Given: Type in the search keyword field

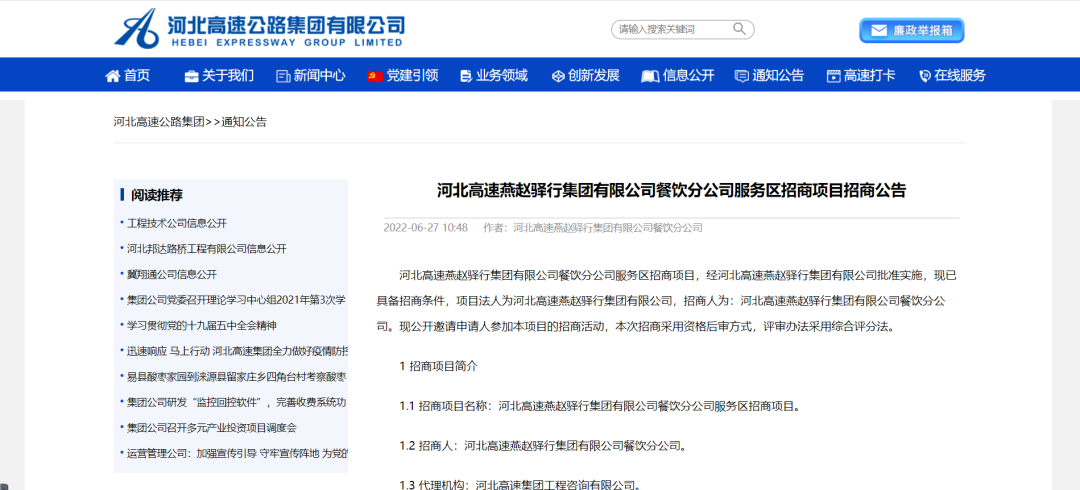Looking at the screenshot, I should [670, 29].
